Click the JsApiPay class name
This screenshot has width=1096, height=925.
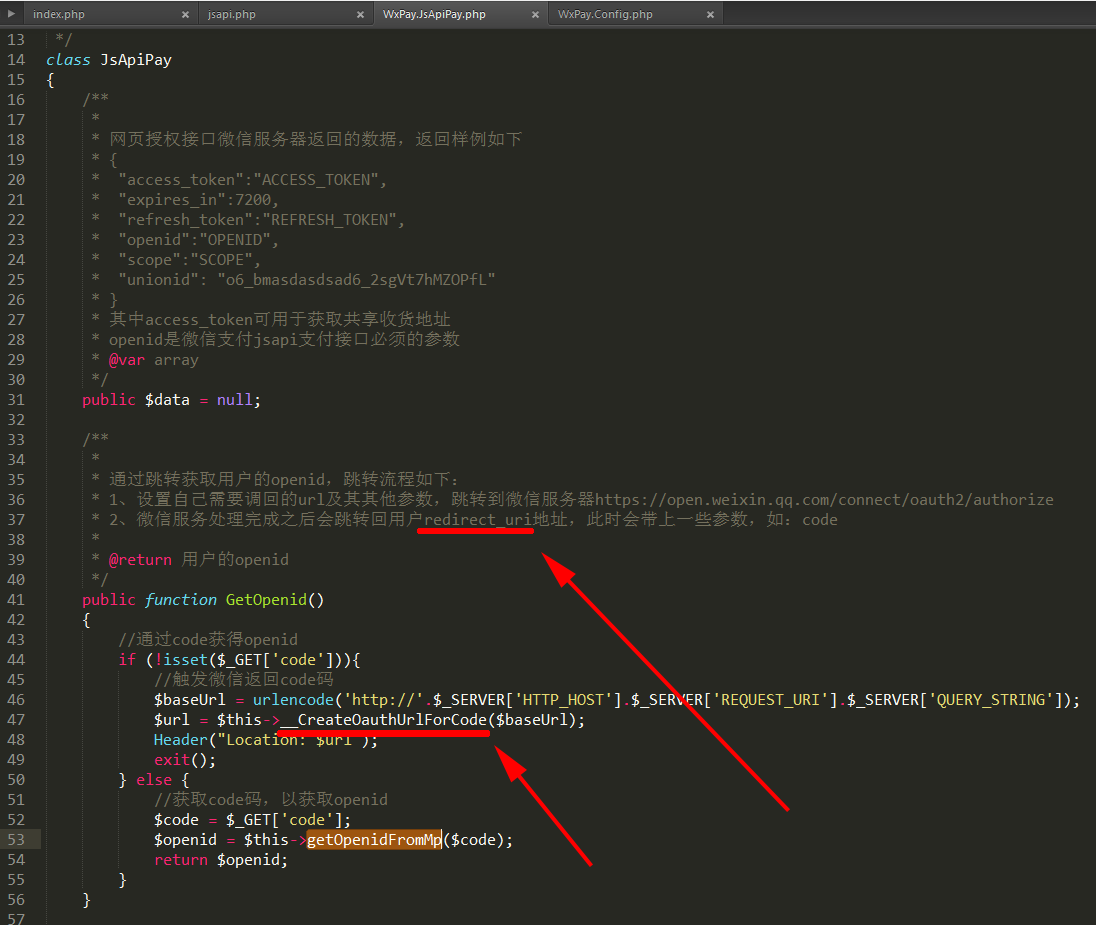pyautogui.click(x=136, y=60)
